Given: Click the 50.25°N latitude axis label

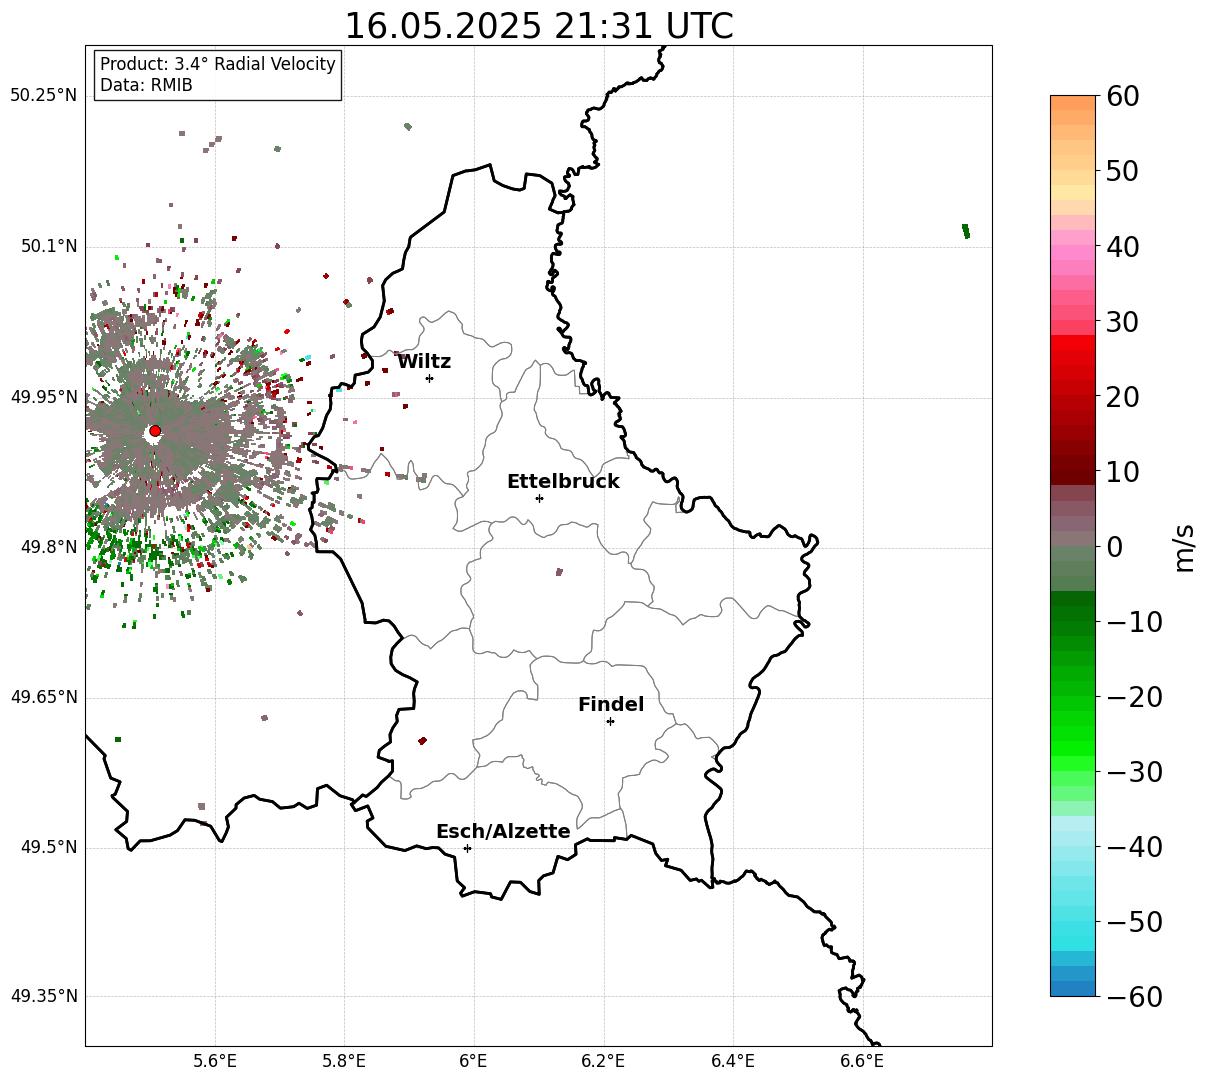Looking at the screenshot, I should click(44, 96).
